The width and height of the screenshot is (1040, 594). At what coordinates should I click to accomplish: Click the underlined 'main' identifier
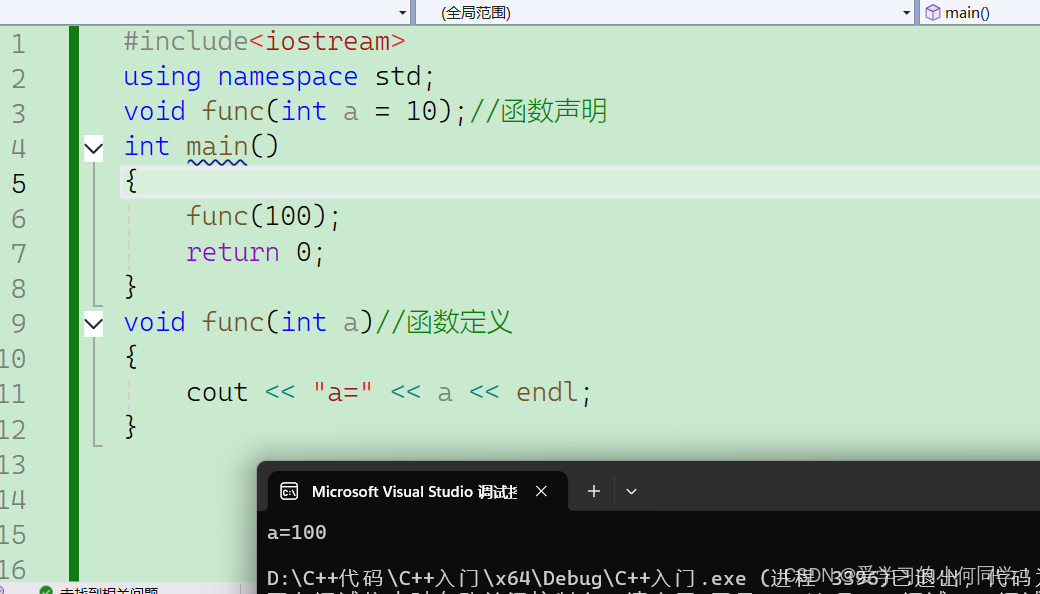click(x=216, y=147)
